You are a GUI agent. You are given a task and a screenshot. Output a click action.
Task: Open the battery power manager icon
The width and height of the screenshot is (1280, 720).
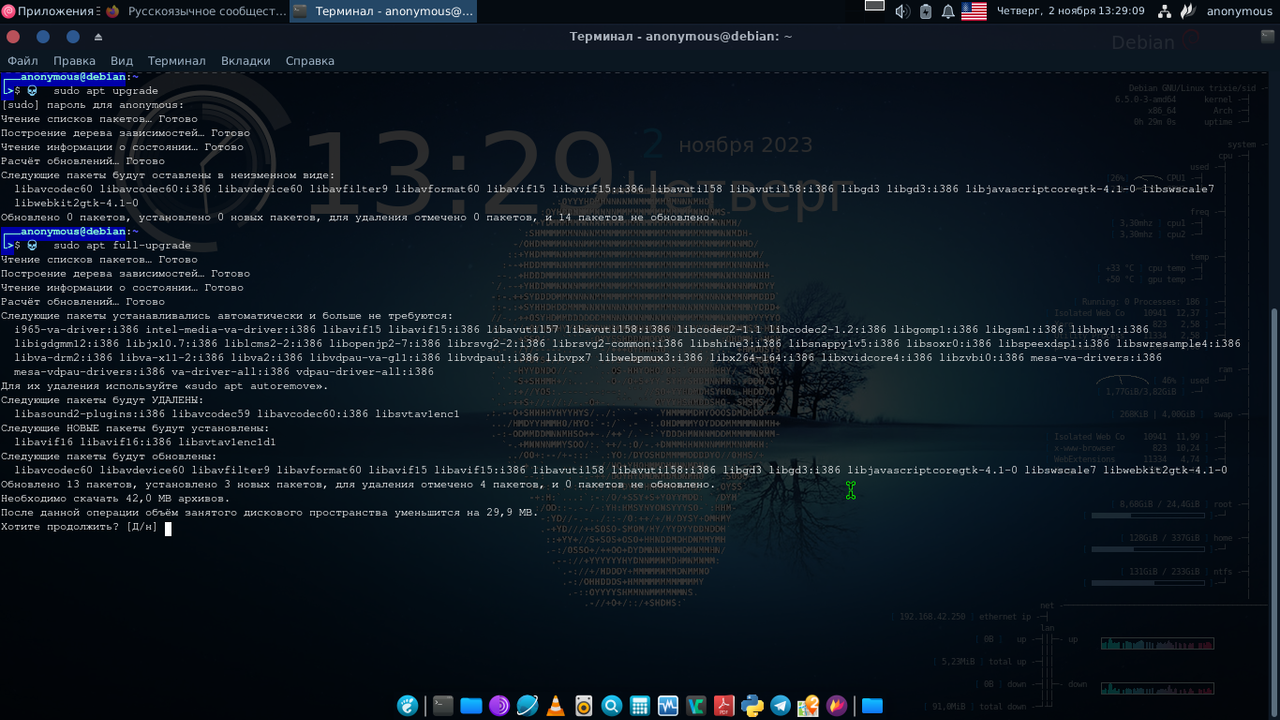click(925, 11)
